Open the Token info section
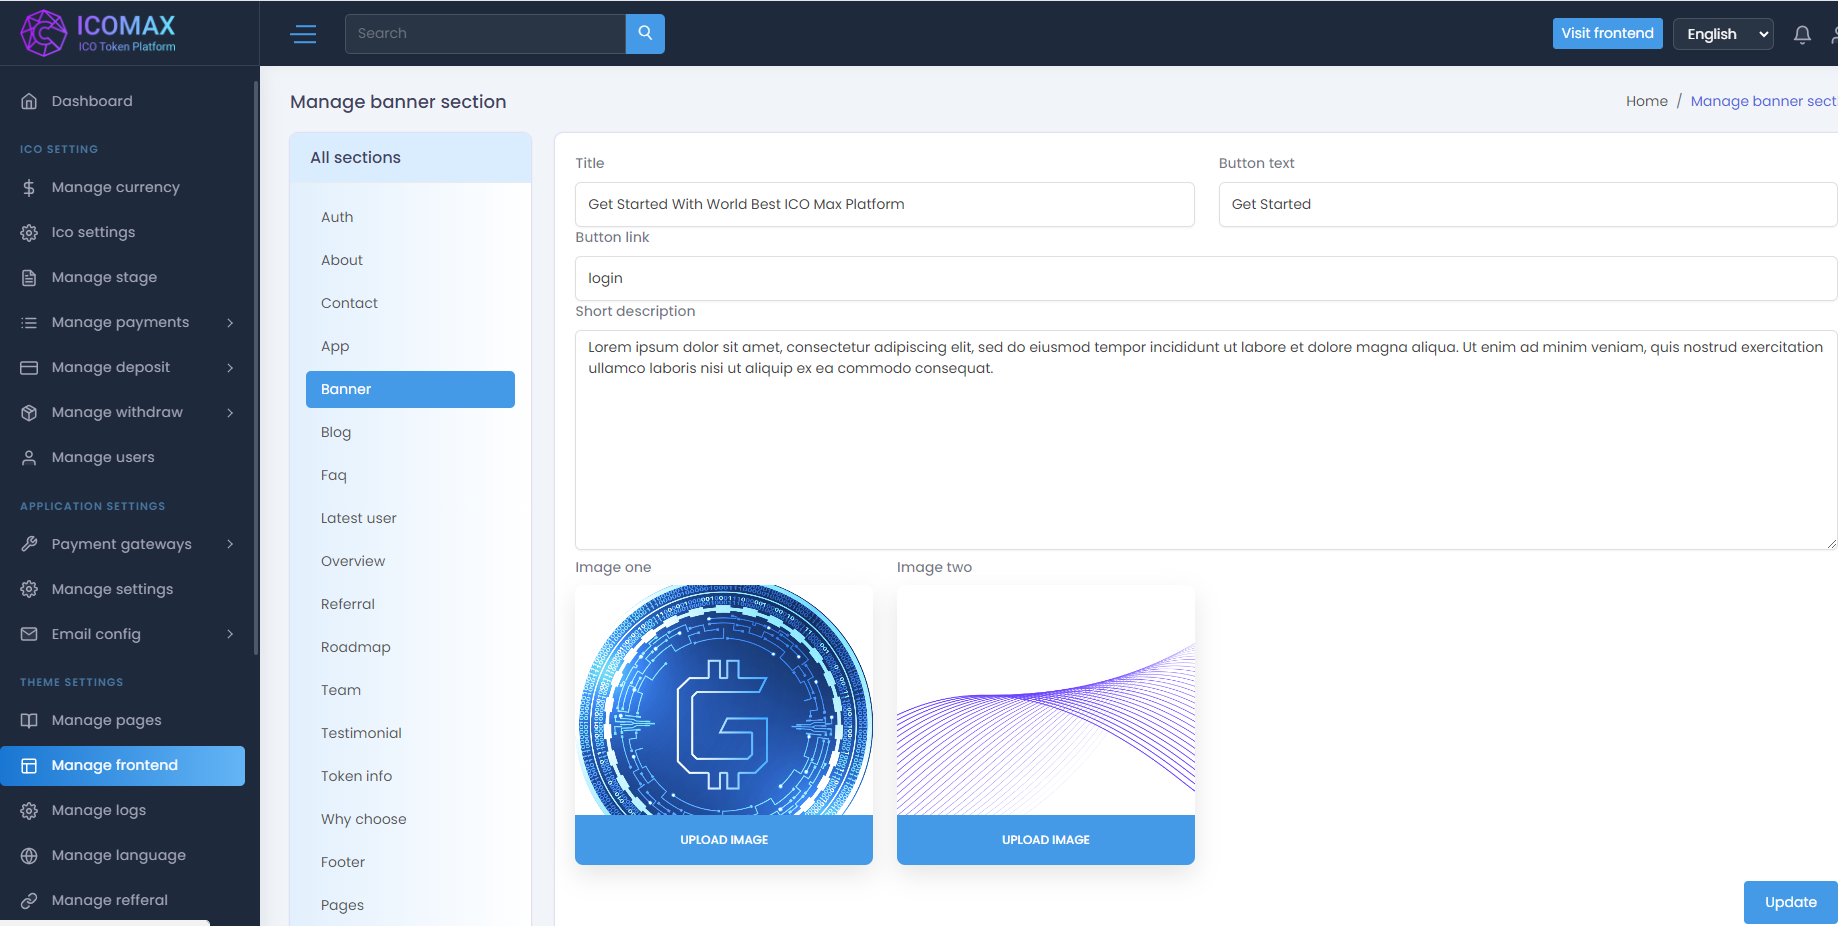The width and height of the screenshot is (1838, 926). point(410,776)
